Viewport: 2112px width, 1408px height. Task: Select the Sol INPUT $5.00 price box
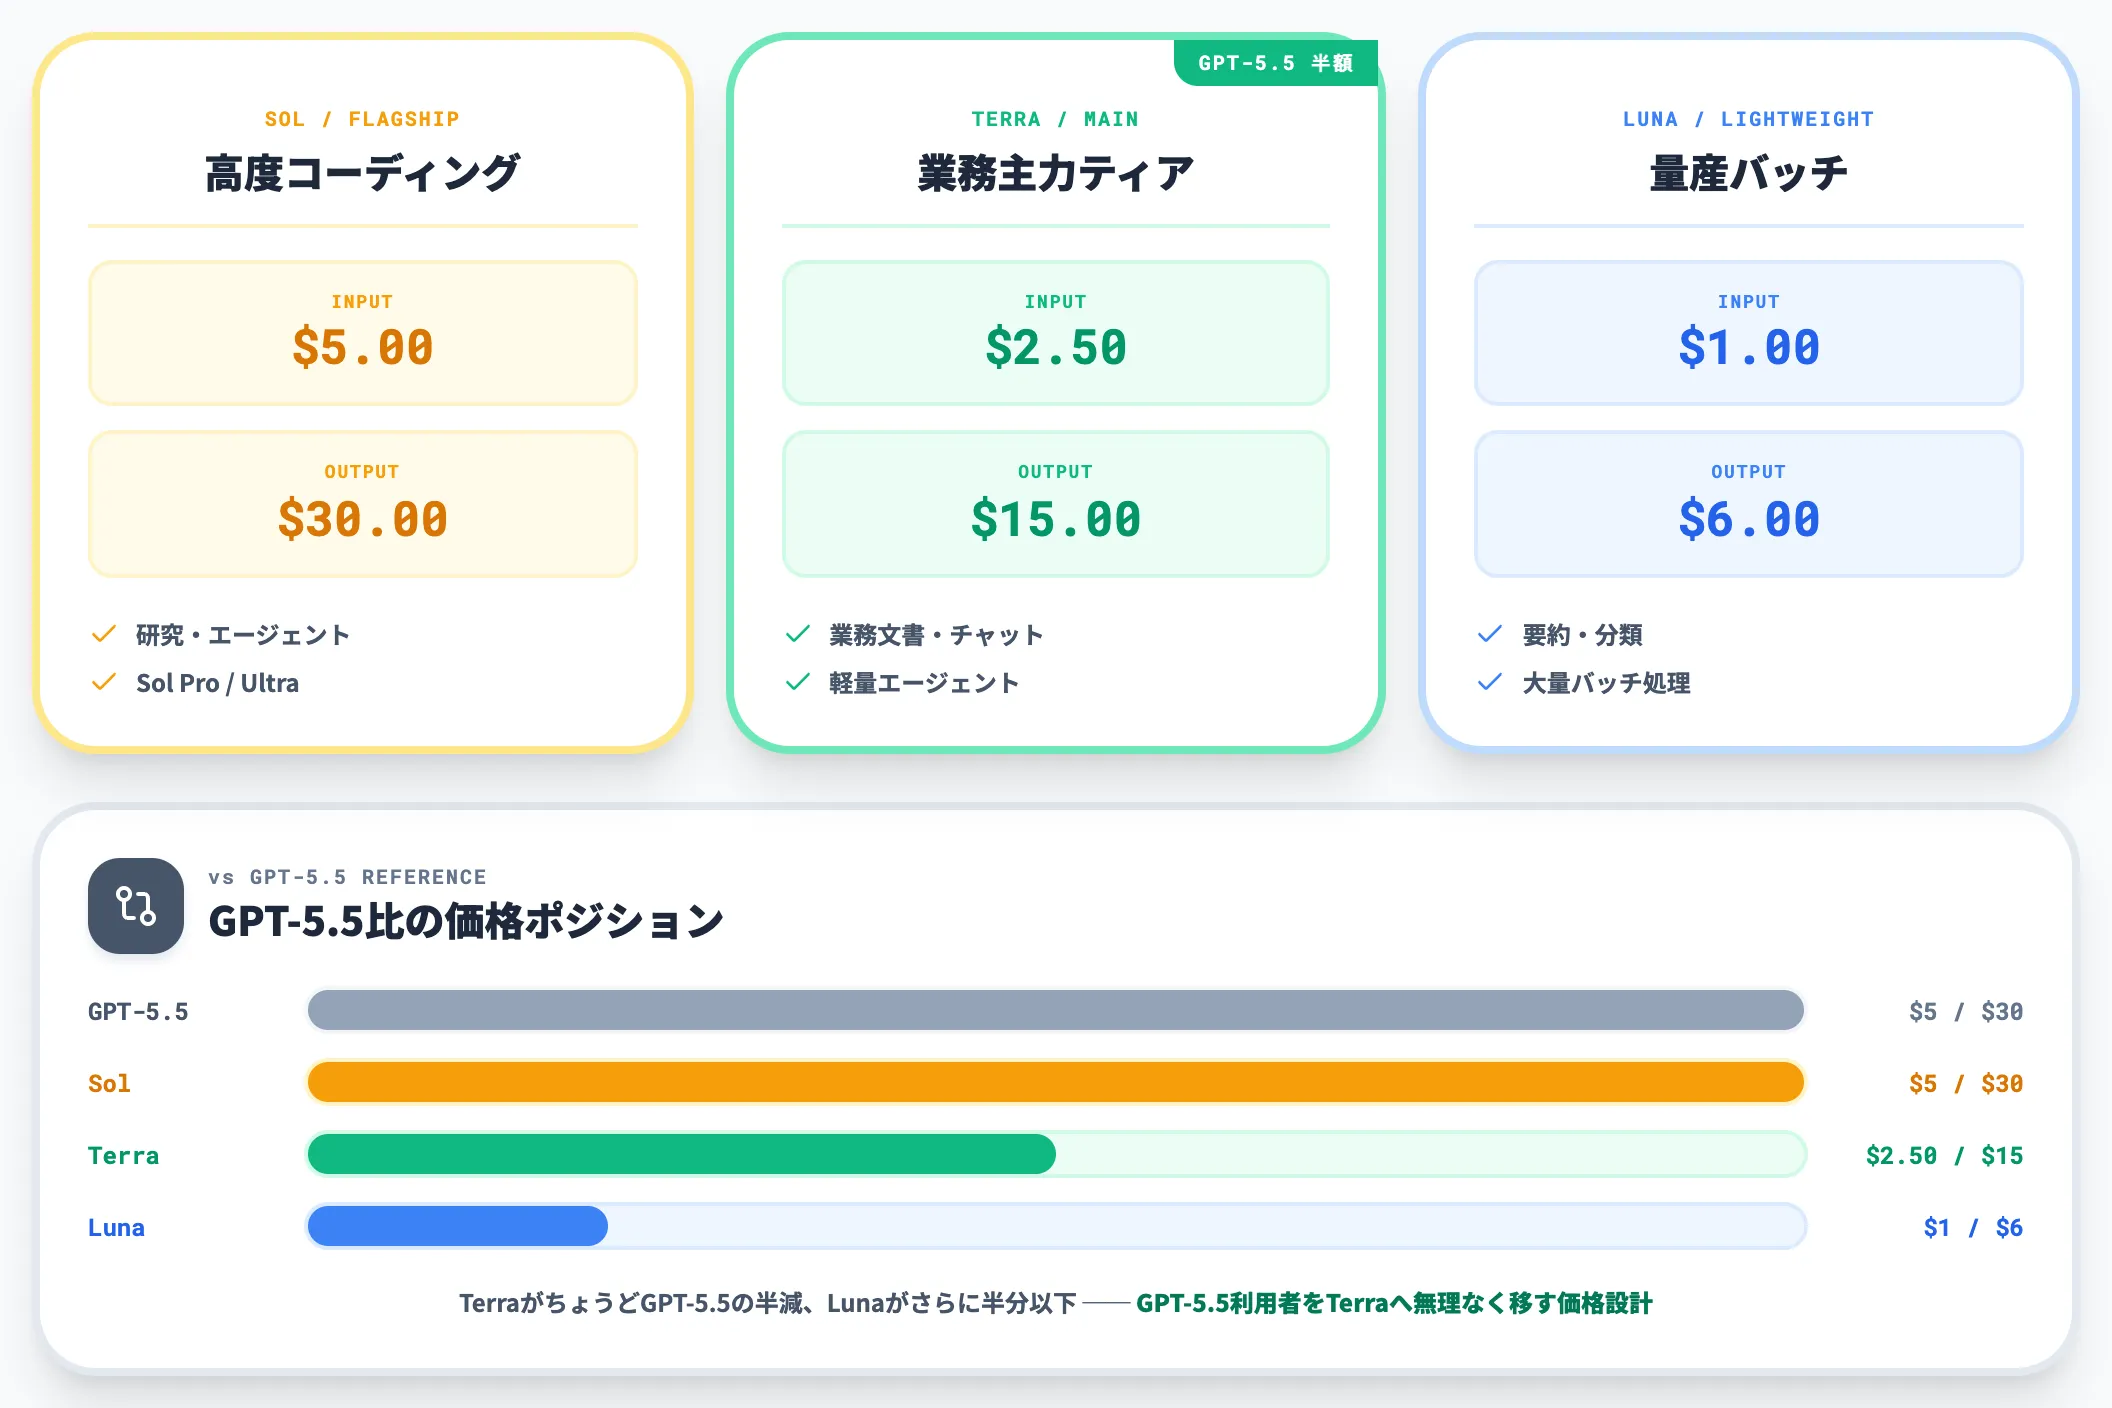click(363, 333)
